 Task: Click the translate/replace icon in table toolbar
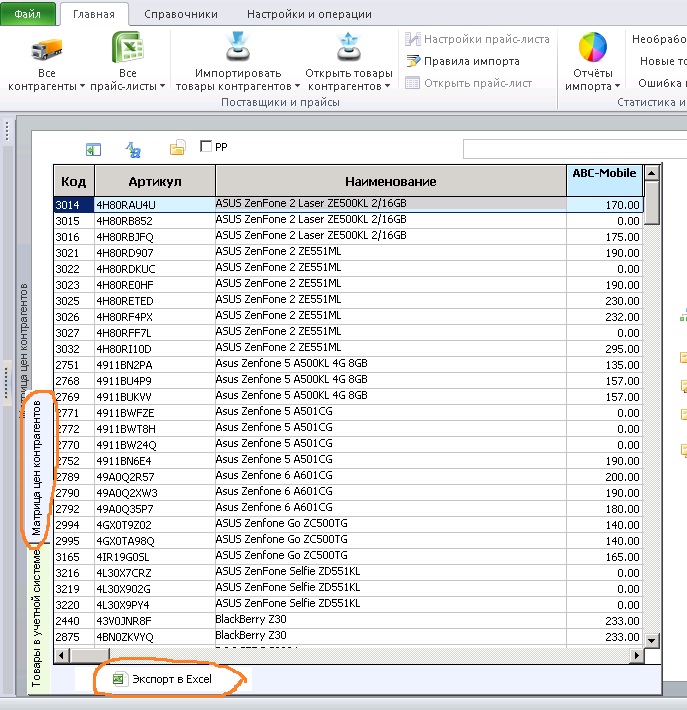pos(133,149)
